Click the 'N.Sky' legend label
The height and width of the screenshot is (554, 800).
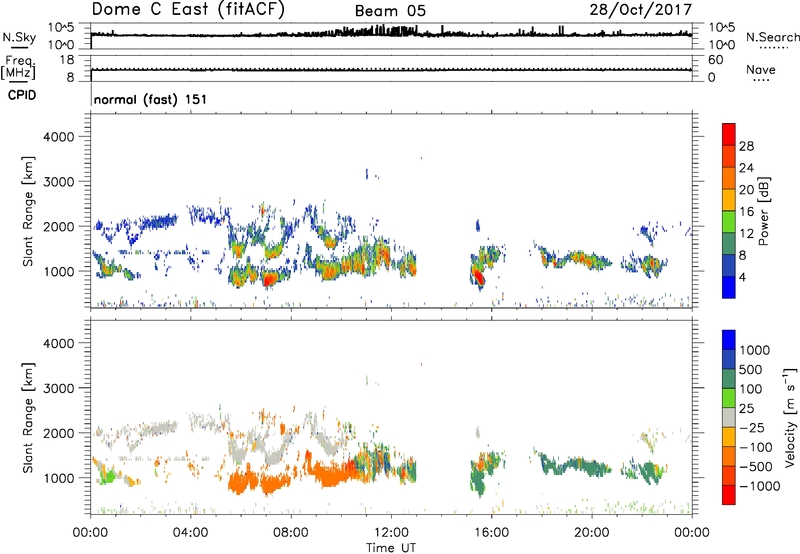[19, 37]
